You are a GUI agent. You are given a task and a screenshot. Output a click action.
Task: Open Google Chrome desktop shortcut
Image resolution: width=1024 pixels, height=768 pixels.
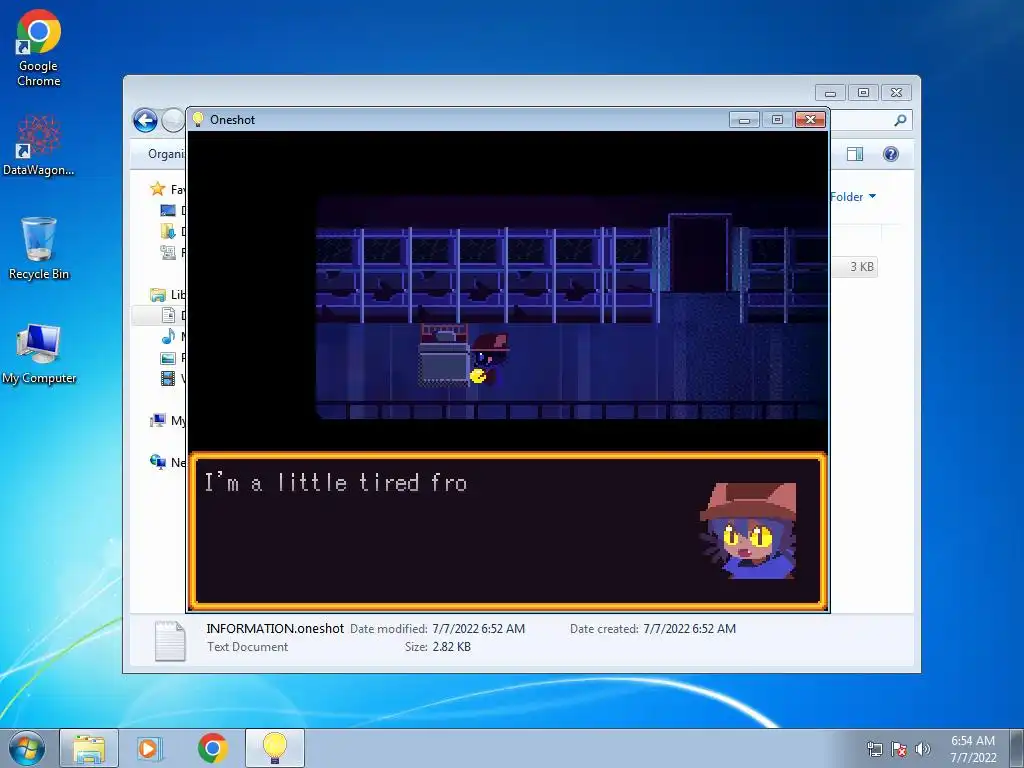click(39, 47)
